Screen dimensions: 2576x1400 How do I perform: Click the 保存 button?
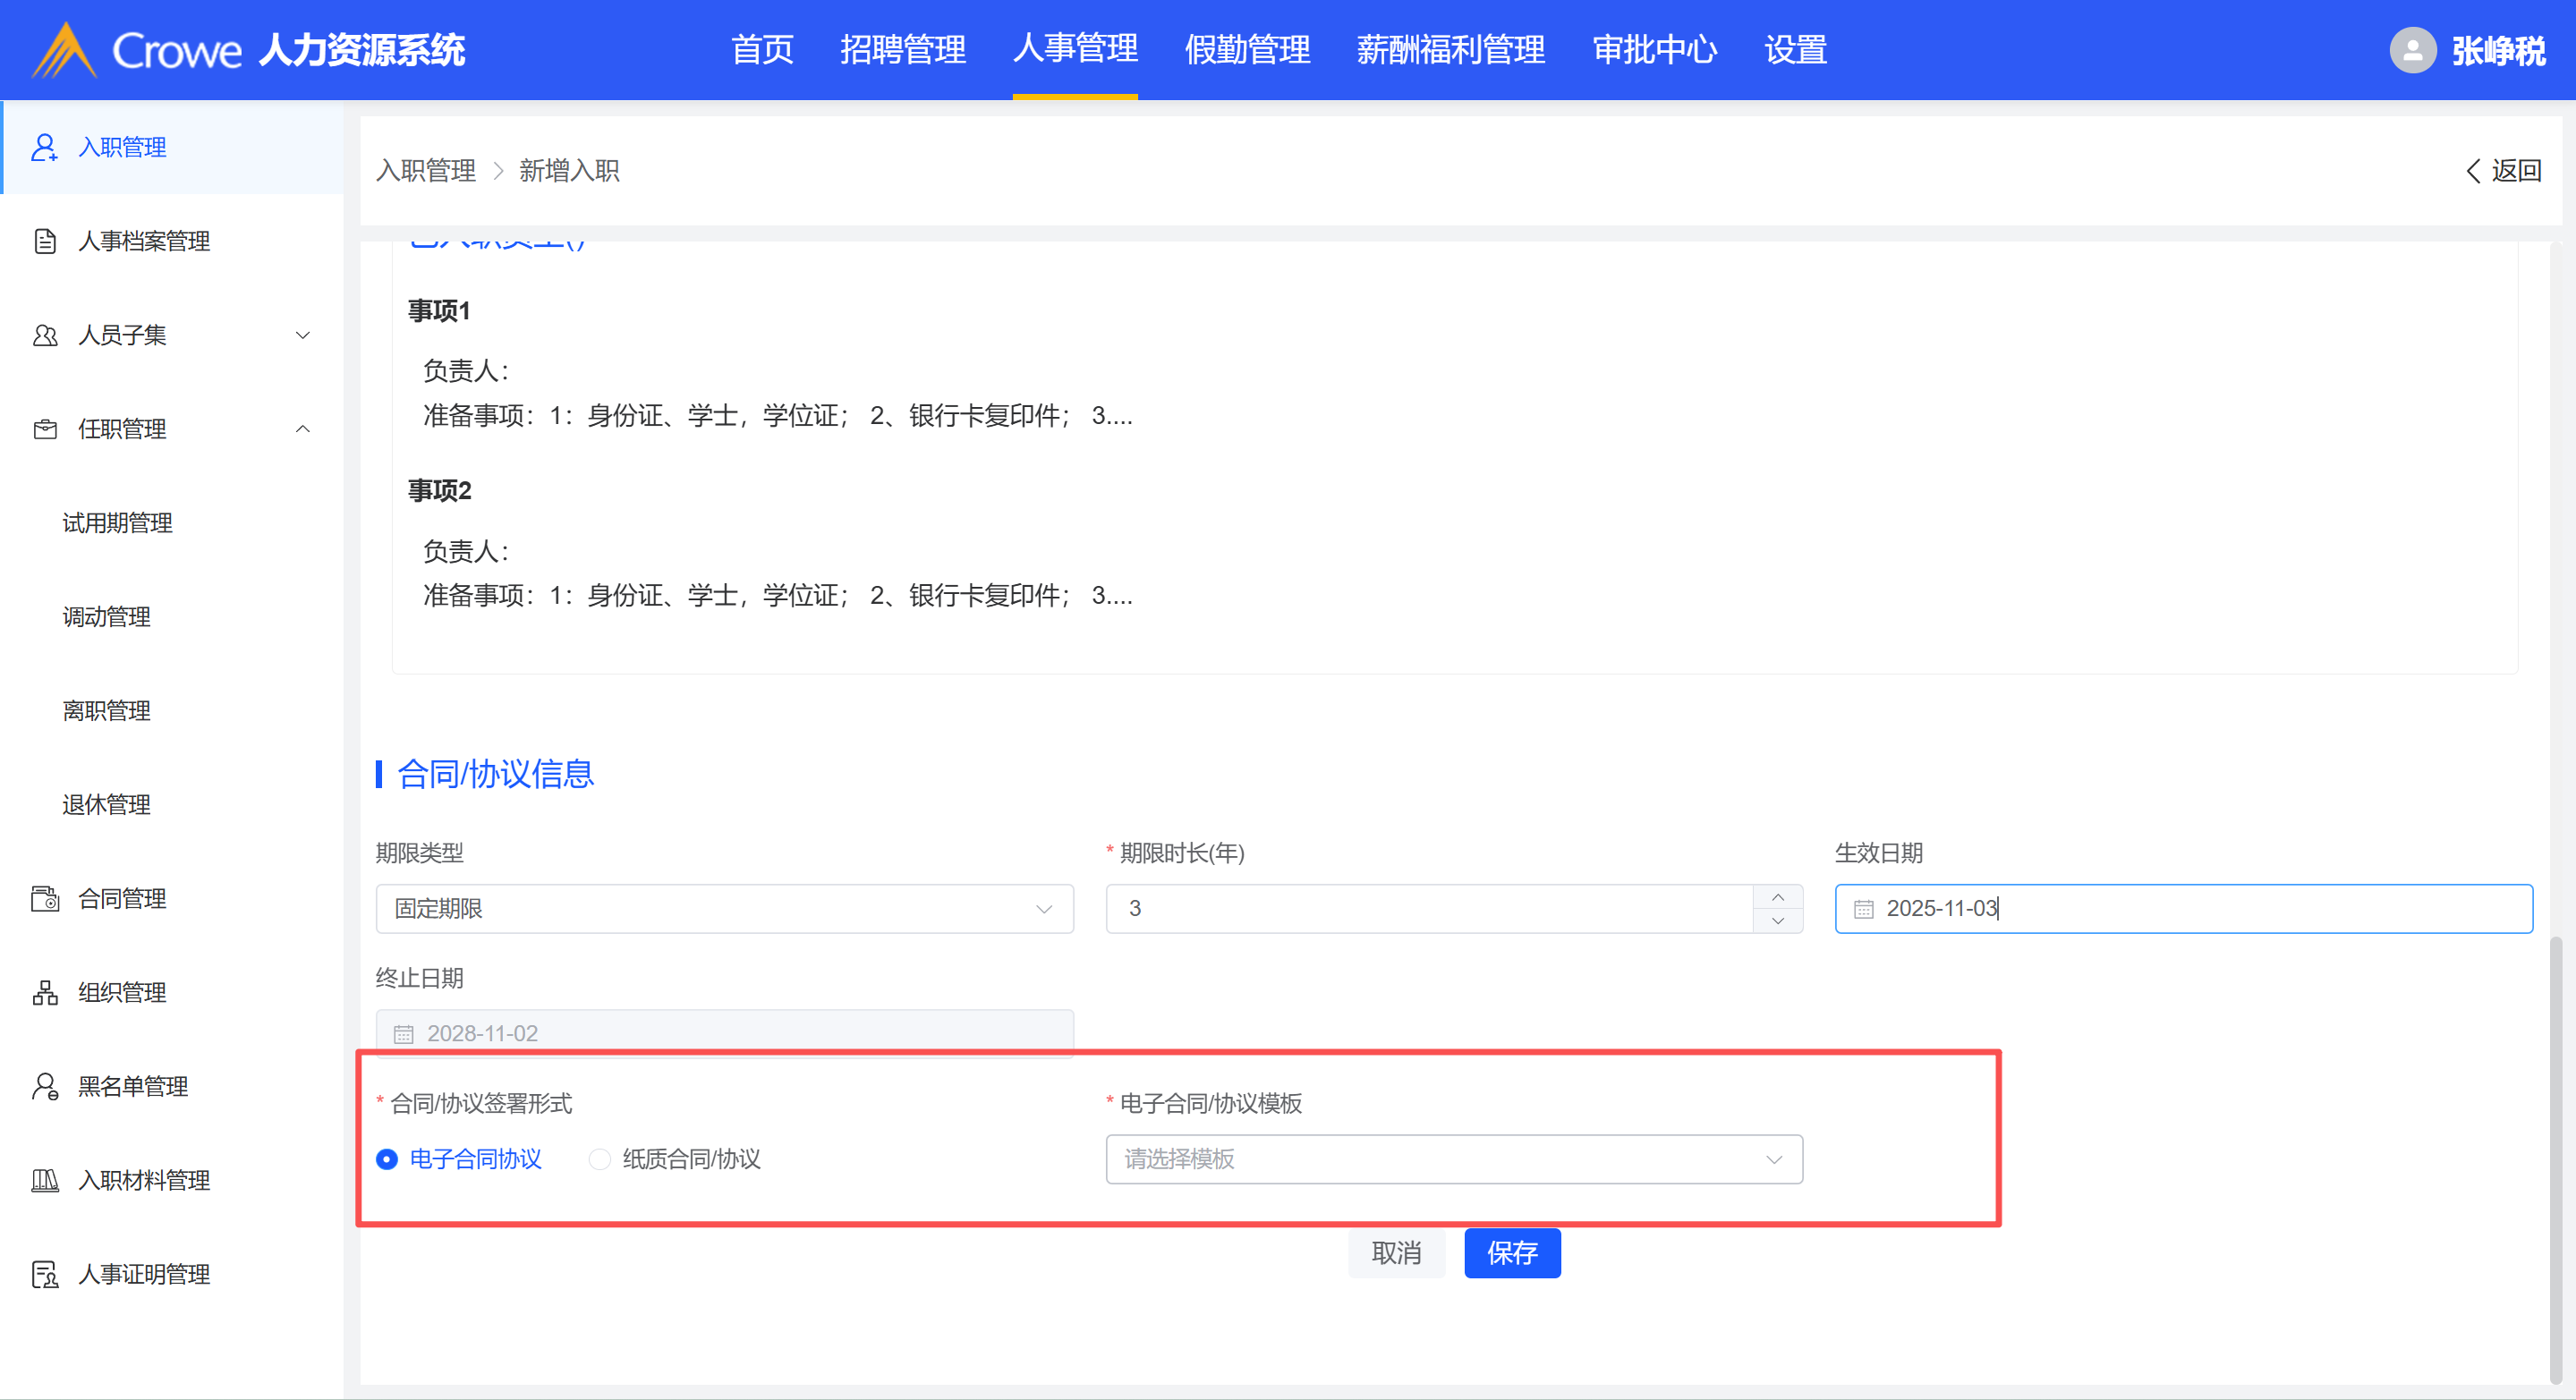[x=1511, y=1253]
